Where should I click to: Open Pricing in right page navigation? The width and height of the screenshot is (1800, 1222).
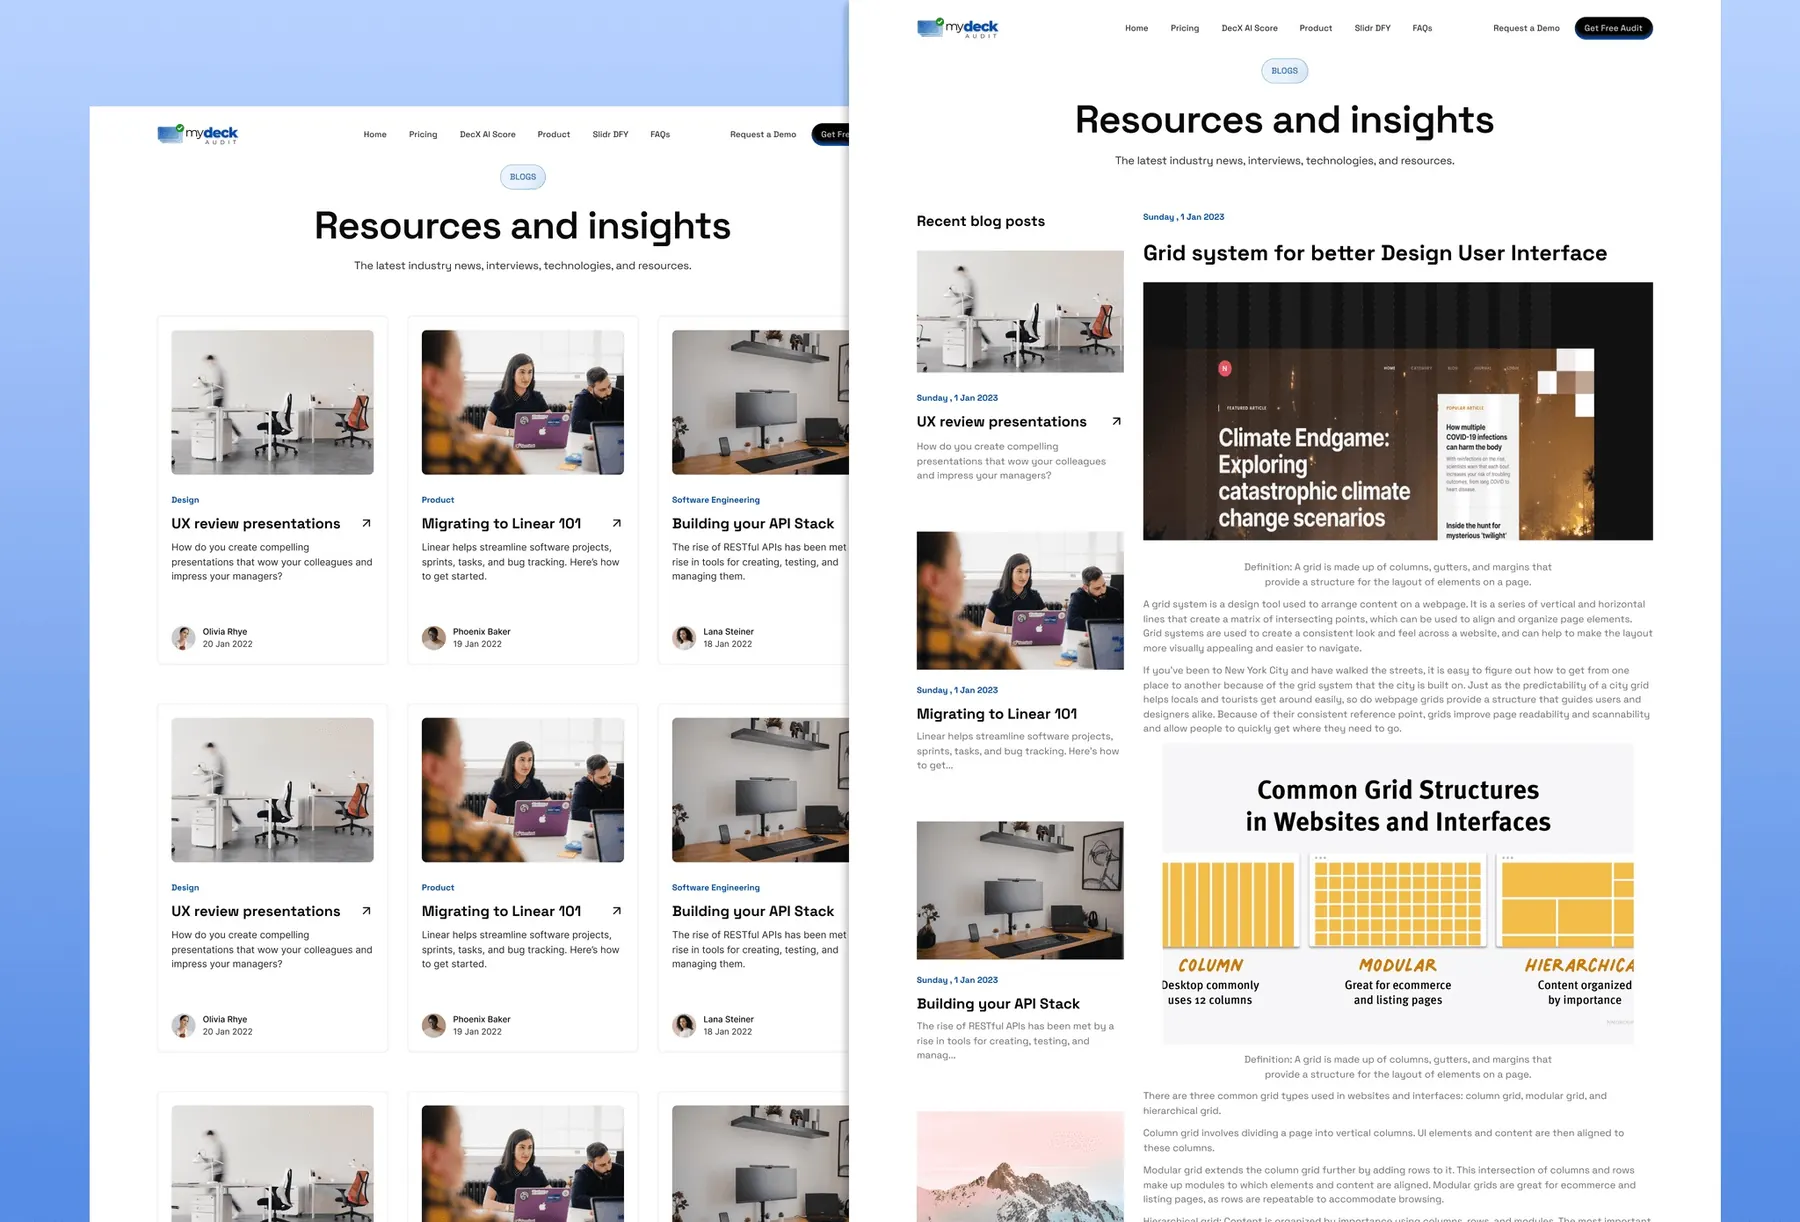[x=1185, y=28]
